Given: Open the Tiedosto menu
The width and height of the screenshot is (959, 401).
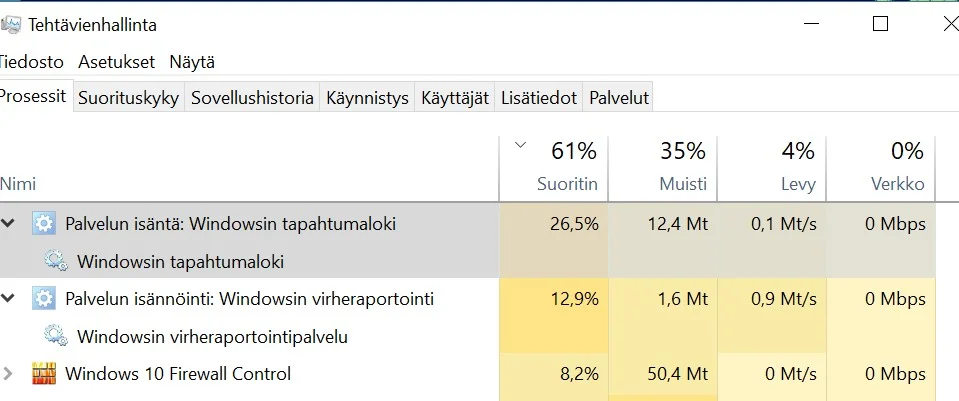Looking at the screenshot, I should [32, 62].
